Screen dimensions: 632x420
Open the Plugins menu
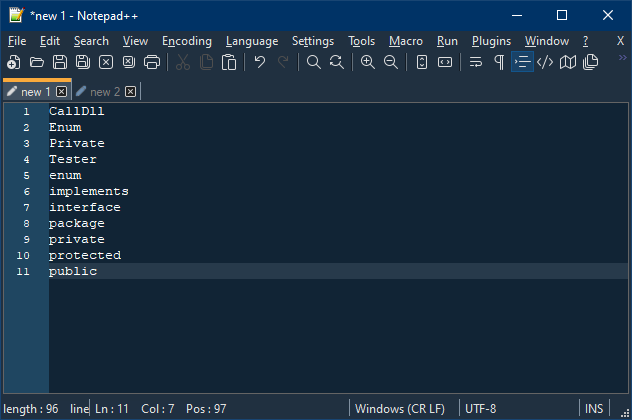point(491,41)
